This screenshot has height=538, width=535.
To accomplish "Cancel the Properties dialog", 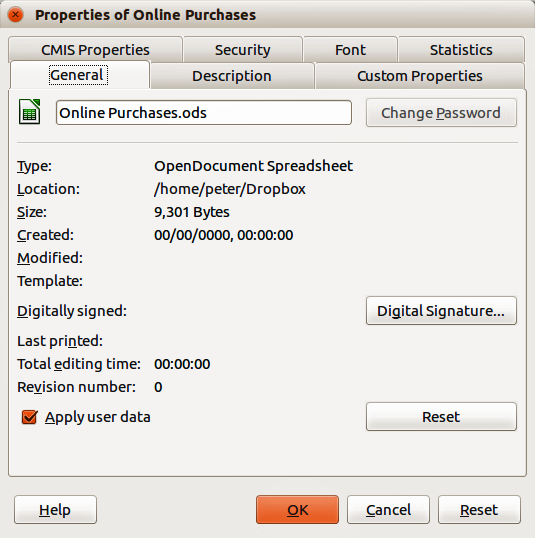I will click(388, 510).
